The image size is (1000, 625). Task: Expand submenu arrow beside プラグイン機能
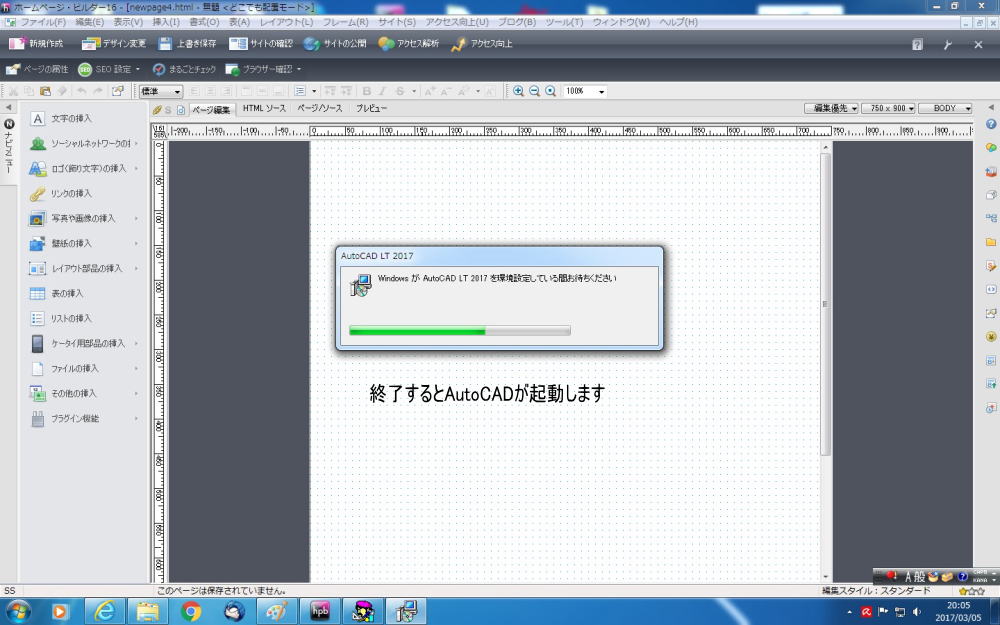coord(136,419)
